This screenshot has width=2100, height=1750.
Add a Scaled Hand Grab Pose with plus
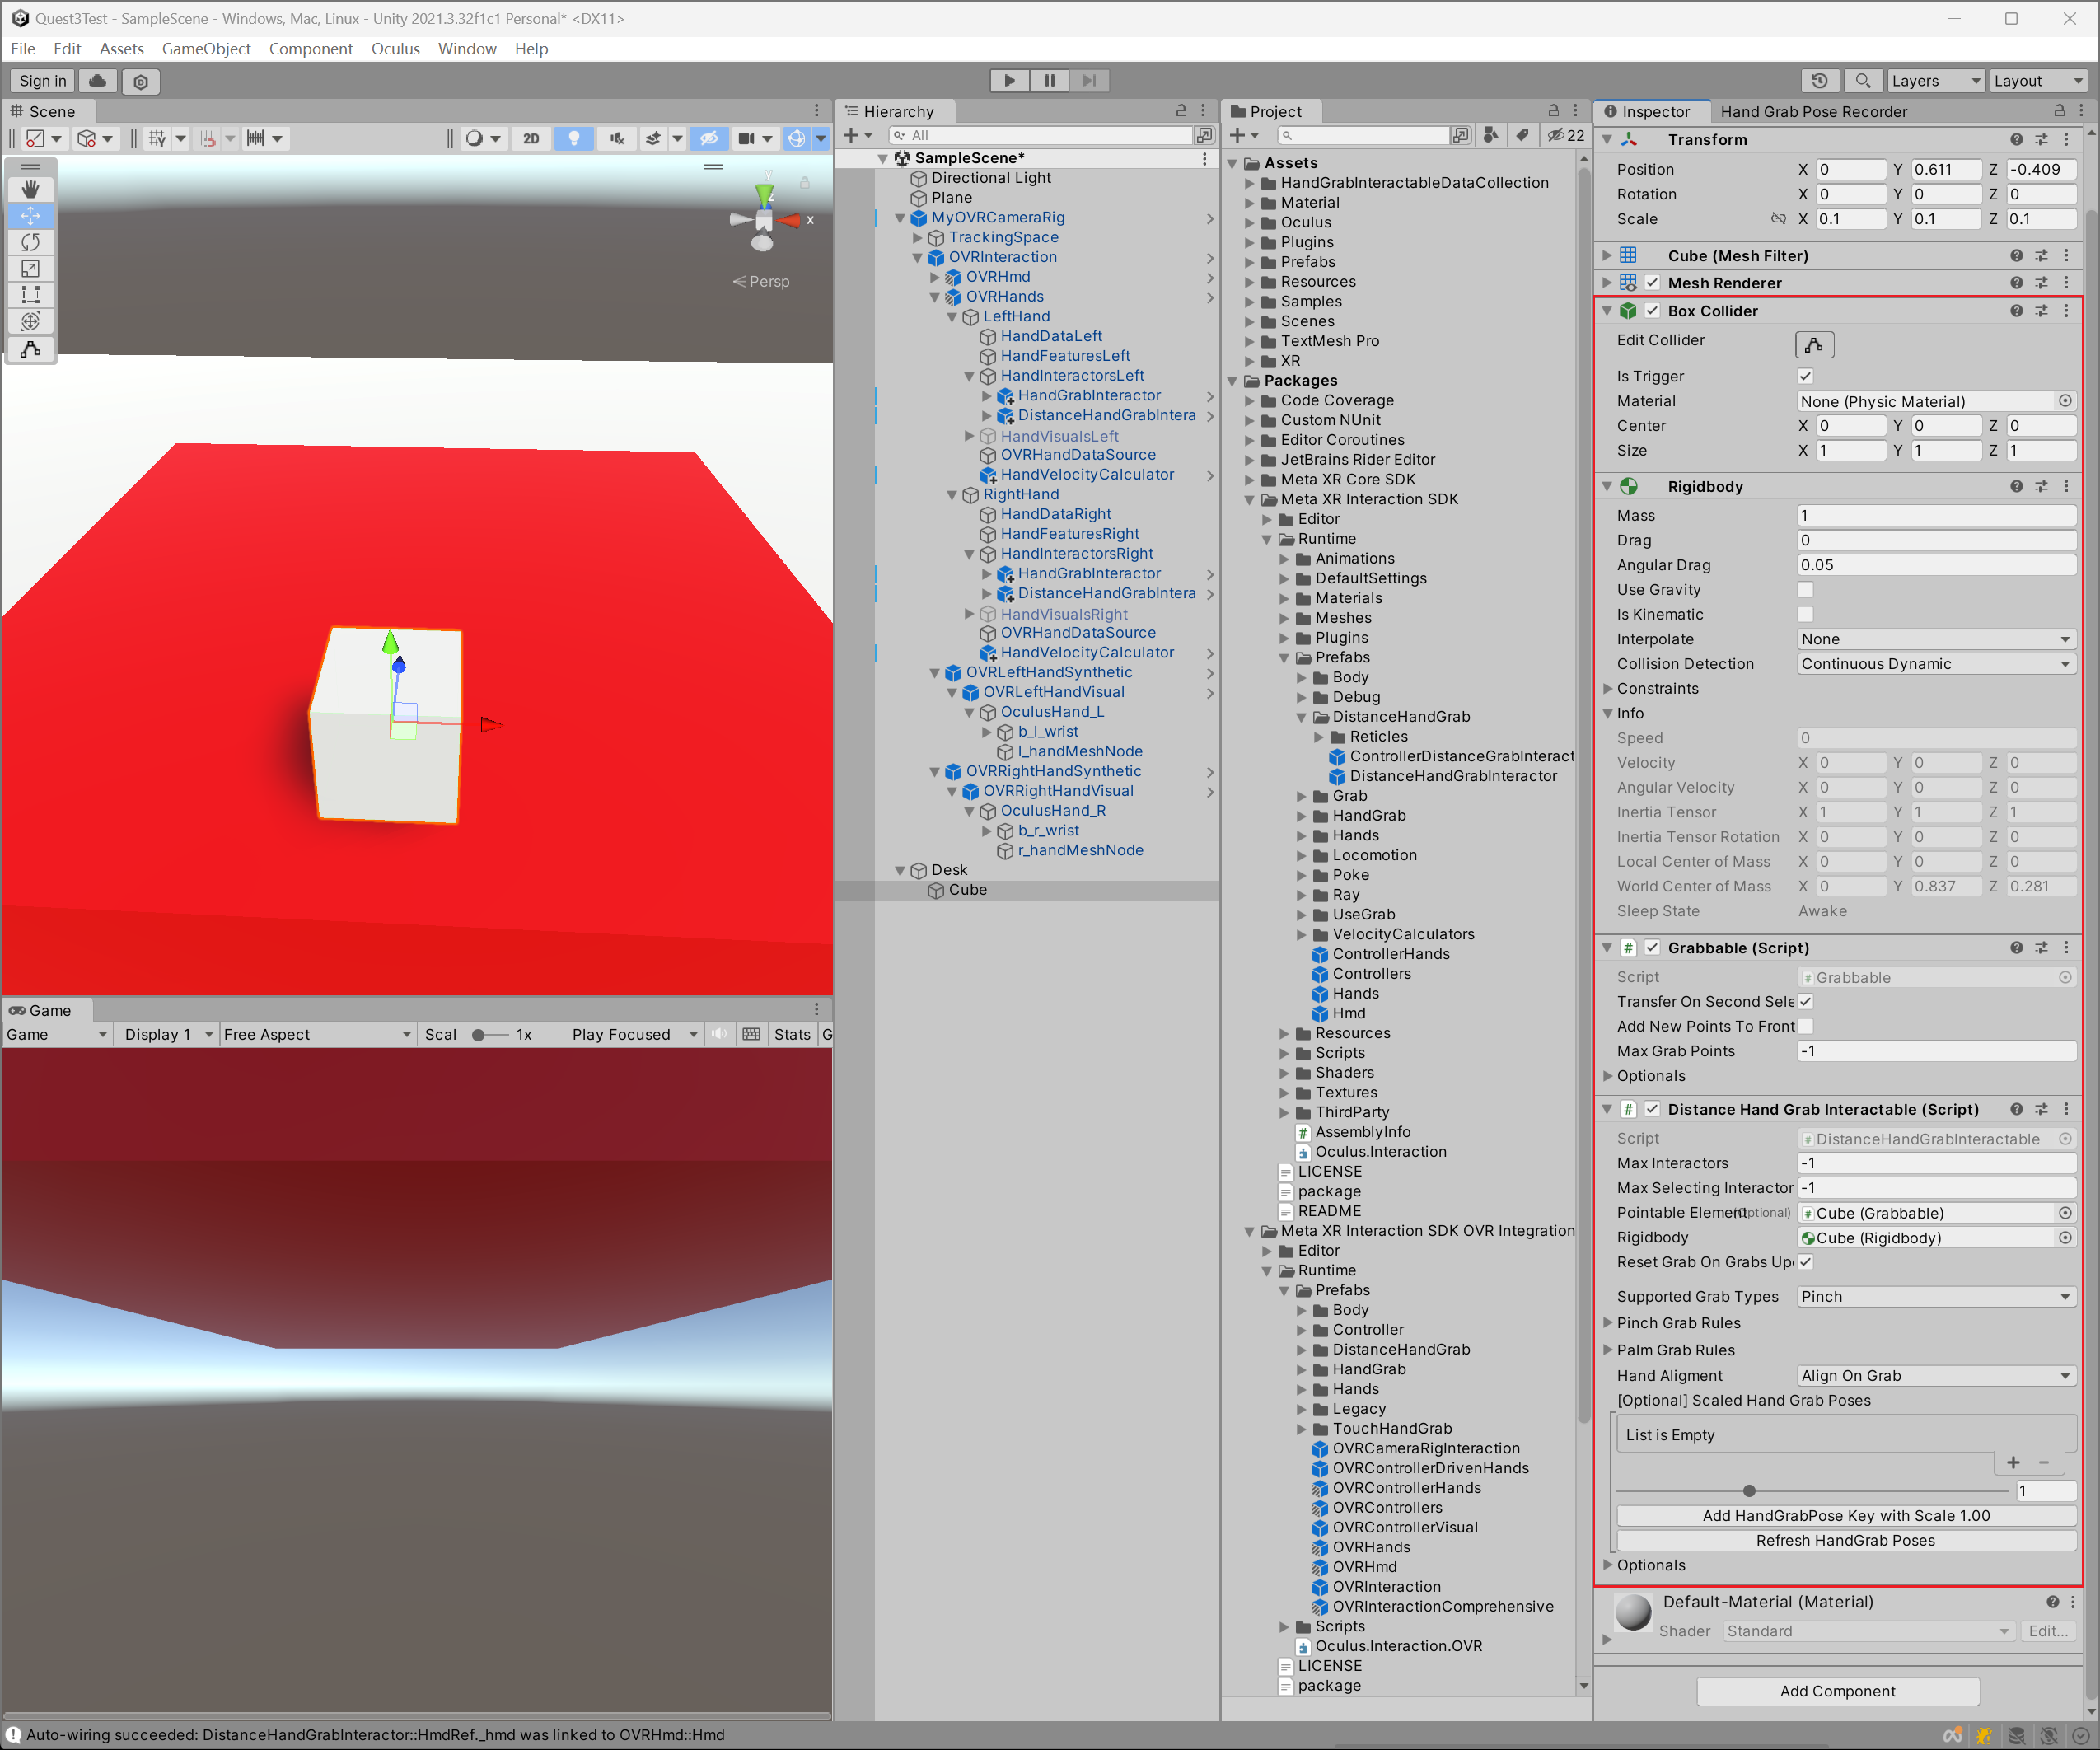(x=2013, y=1462)
